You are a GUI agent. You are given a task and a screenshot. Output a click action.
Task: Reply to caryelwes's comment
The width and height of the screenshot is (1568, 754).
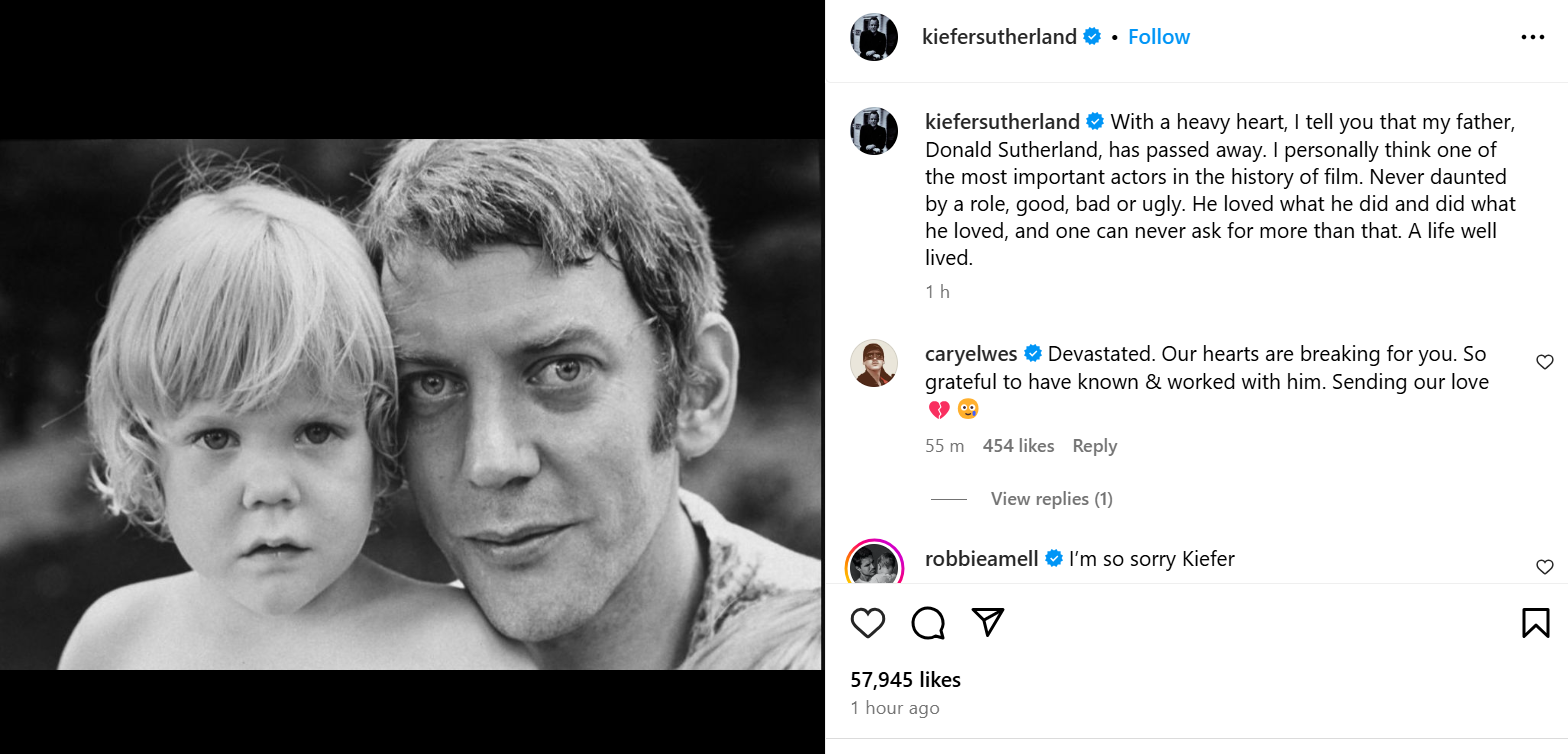(x=1094, y=446)
